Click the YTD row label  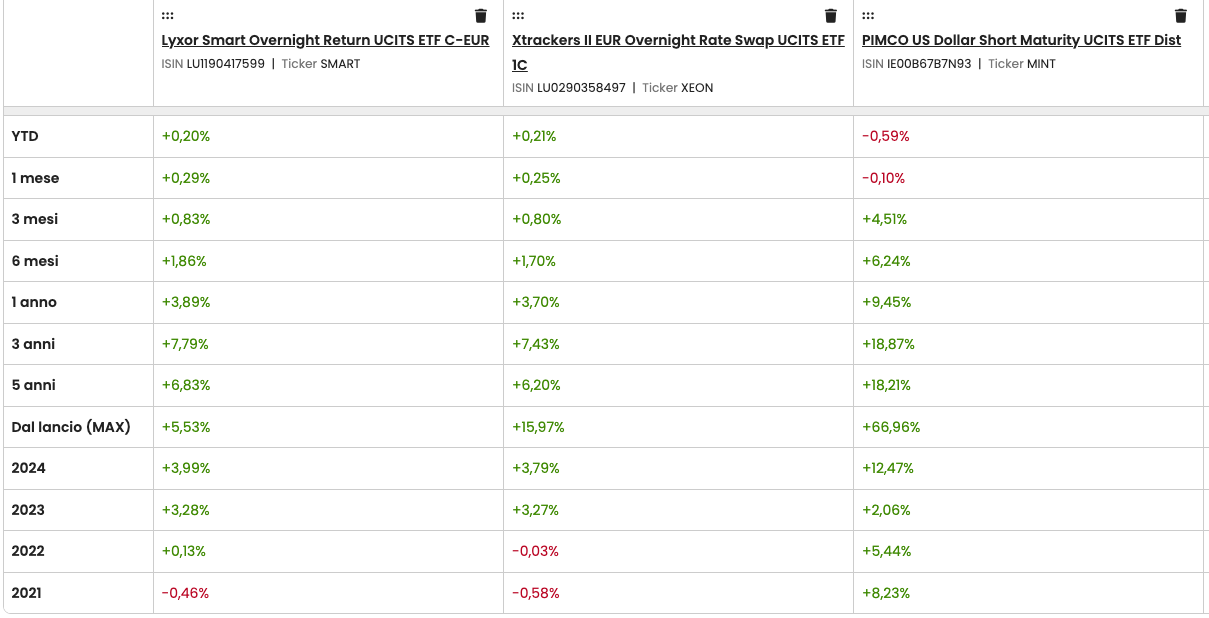(23, 135)
